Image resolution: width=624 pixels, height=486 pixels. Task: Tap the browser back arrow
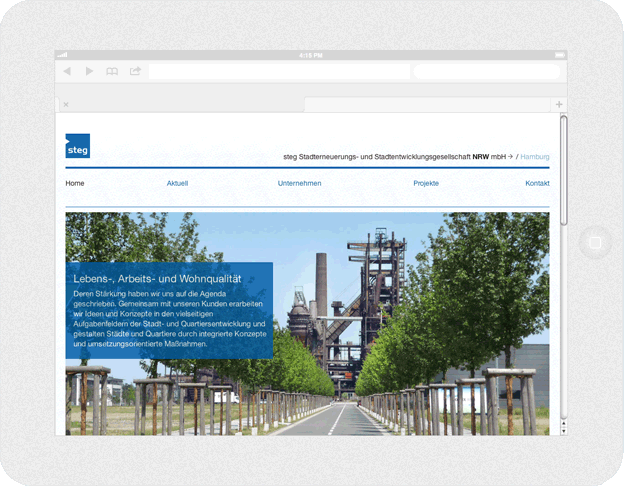pos(67,71)
